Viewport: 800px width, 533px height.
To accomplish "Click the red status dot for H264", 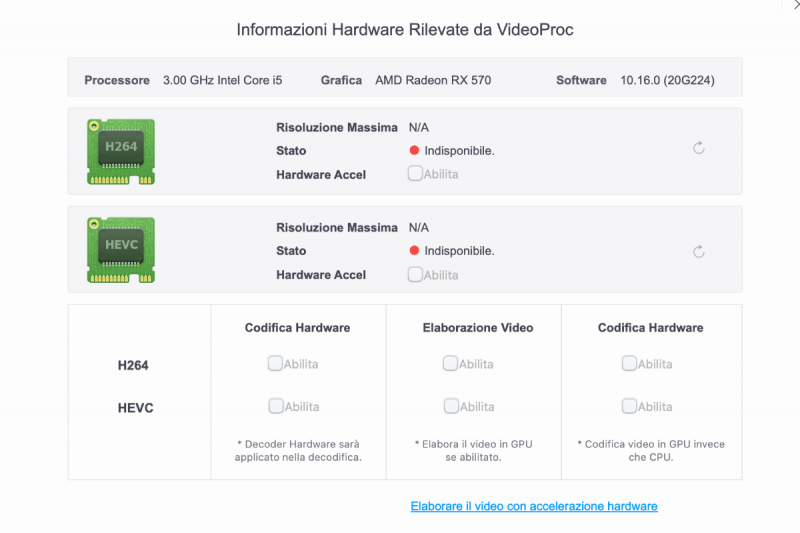I will pos(414,150).
